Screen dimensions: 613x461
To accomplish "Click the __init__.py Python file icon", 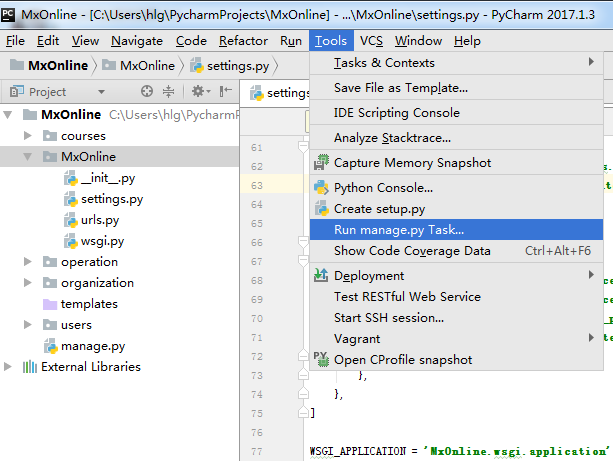I will 71,178.
